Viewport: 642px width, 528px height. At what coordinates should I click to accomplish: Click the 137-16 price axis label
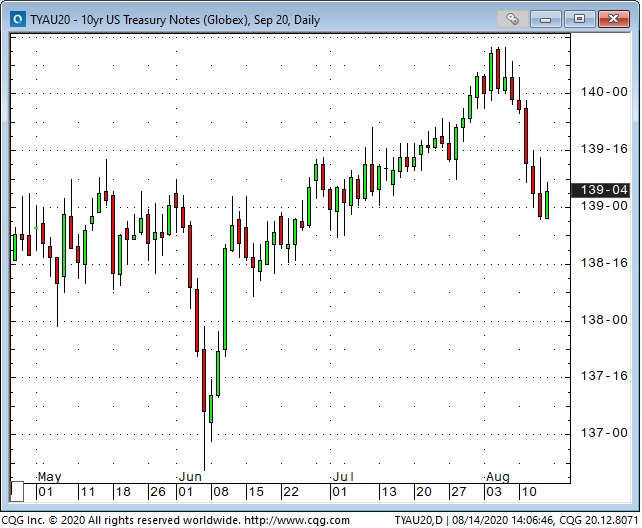(604, 376)
